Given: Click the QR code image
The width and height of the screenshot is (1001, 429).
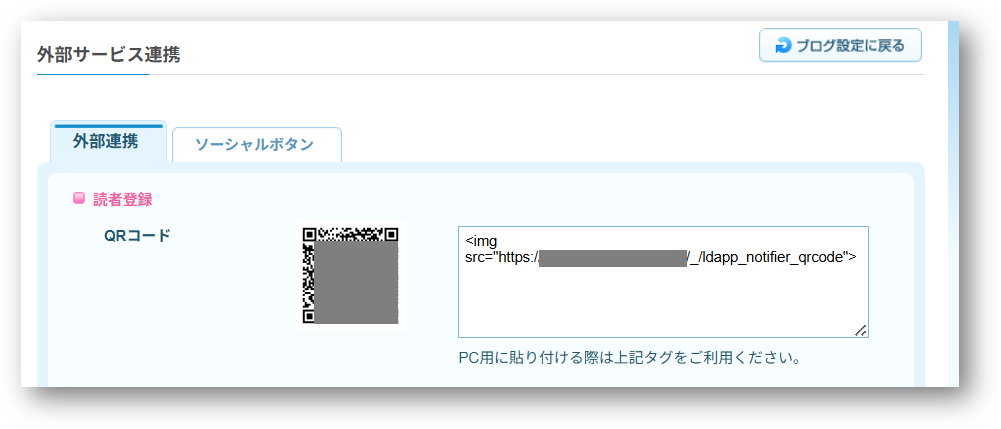Looking at the screenshot, I should click(350, 275).
